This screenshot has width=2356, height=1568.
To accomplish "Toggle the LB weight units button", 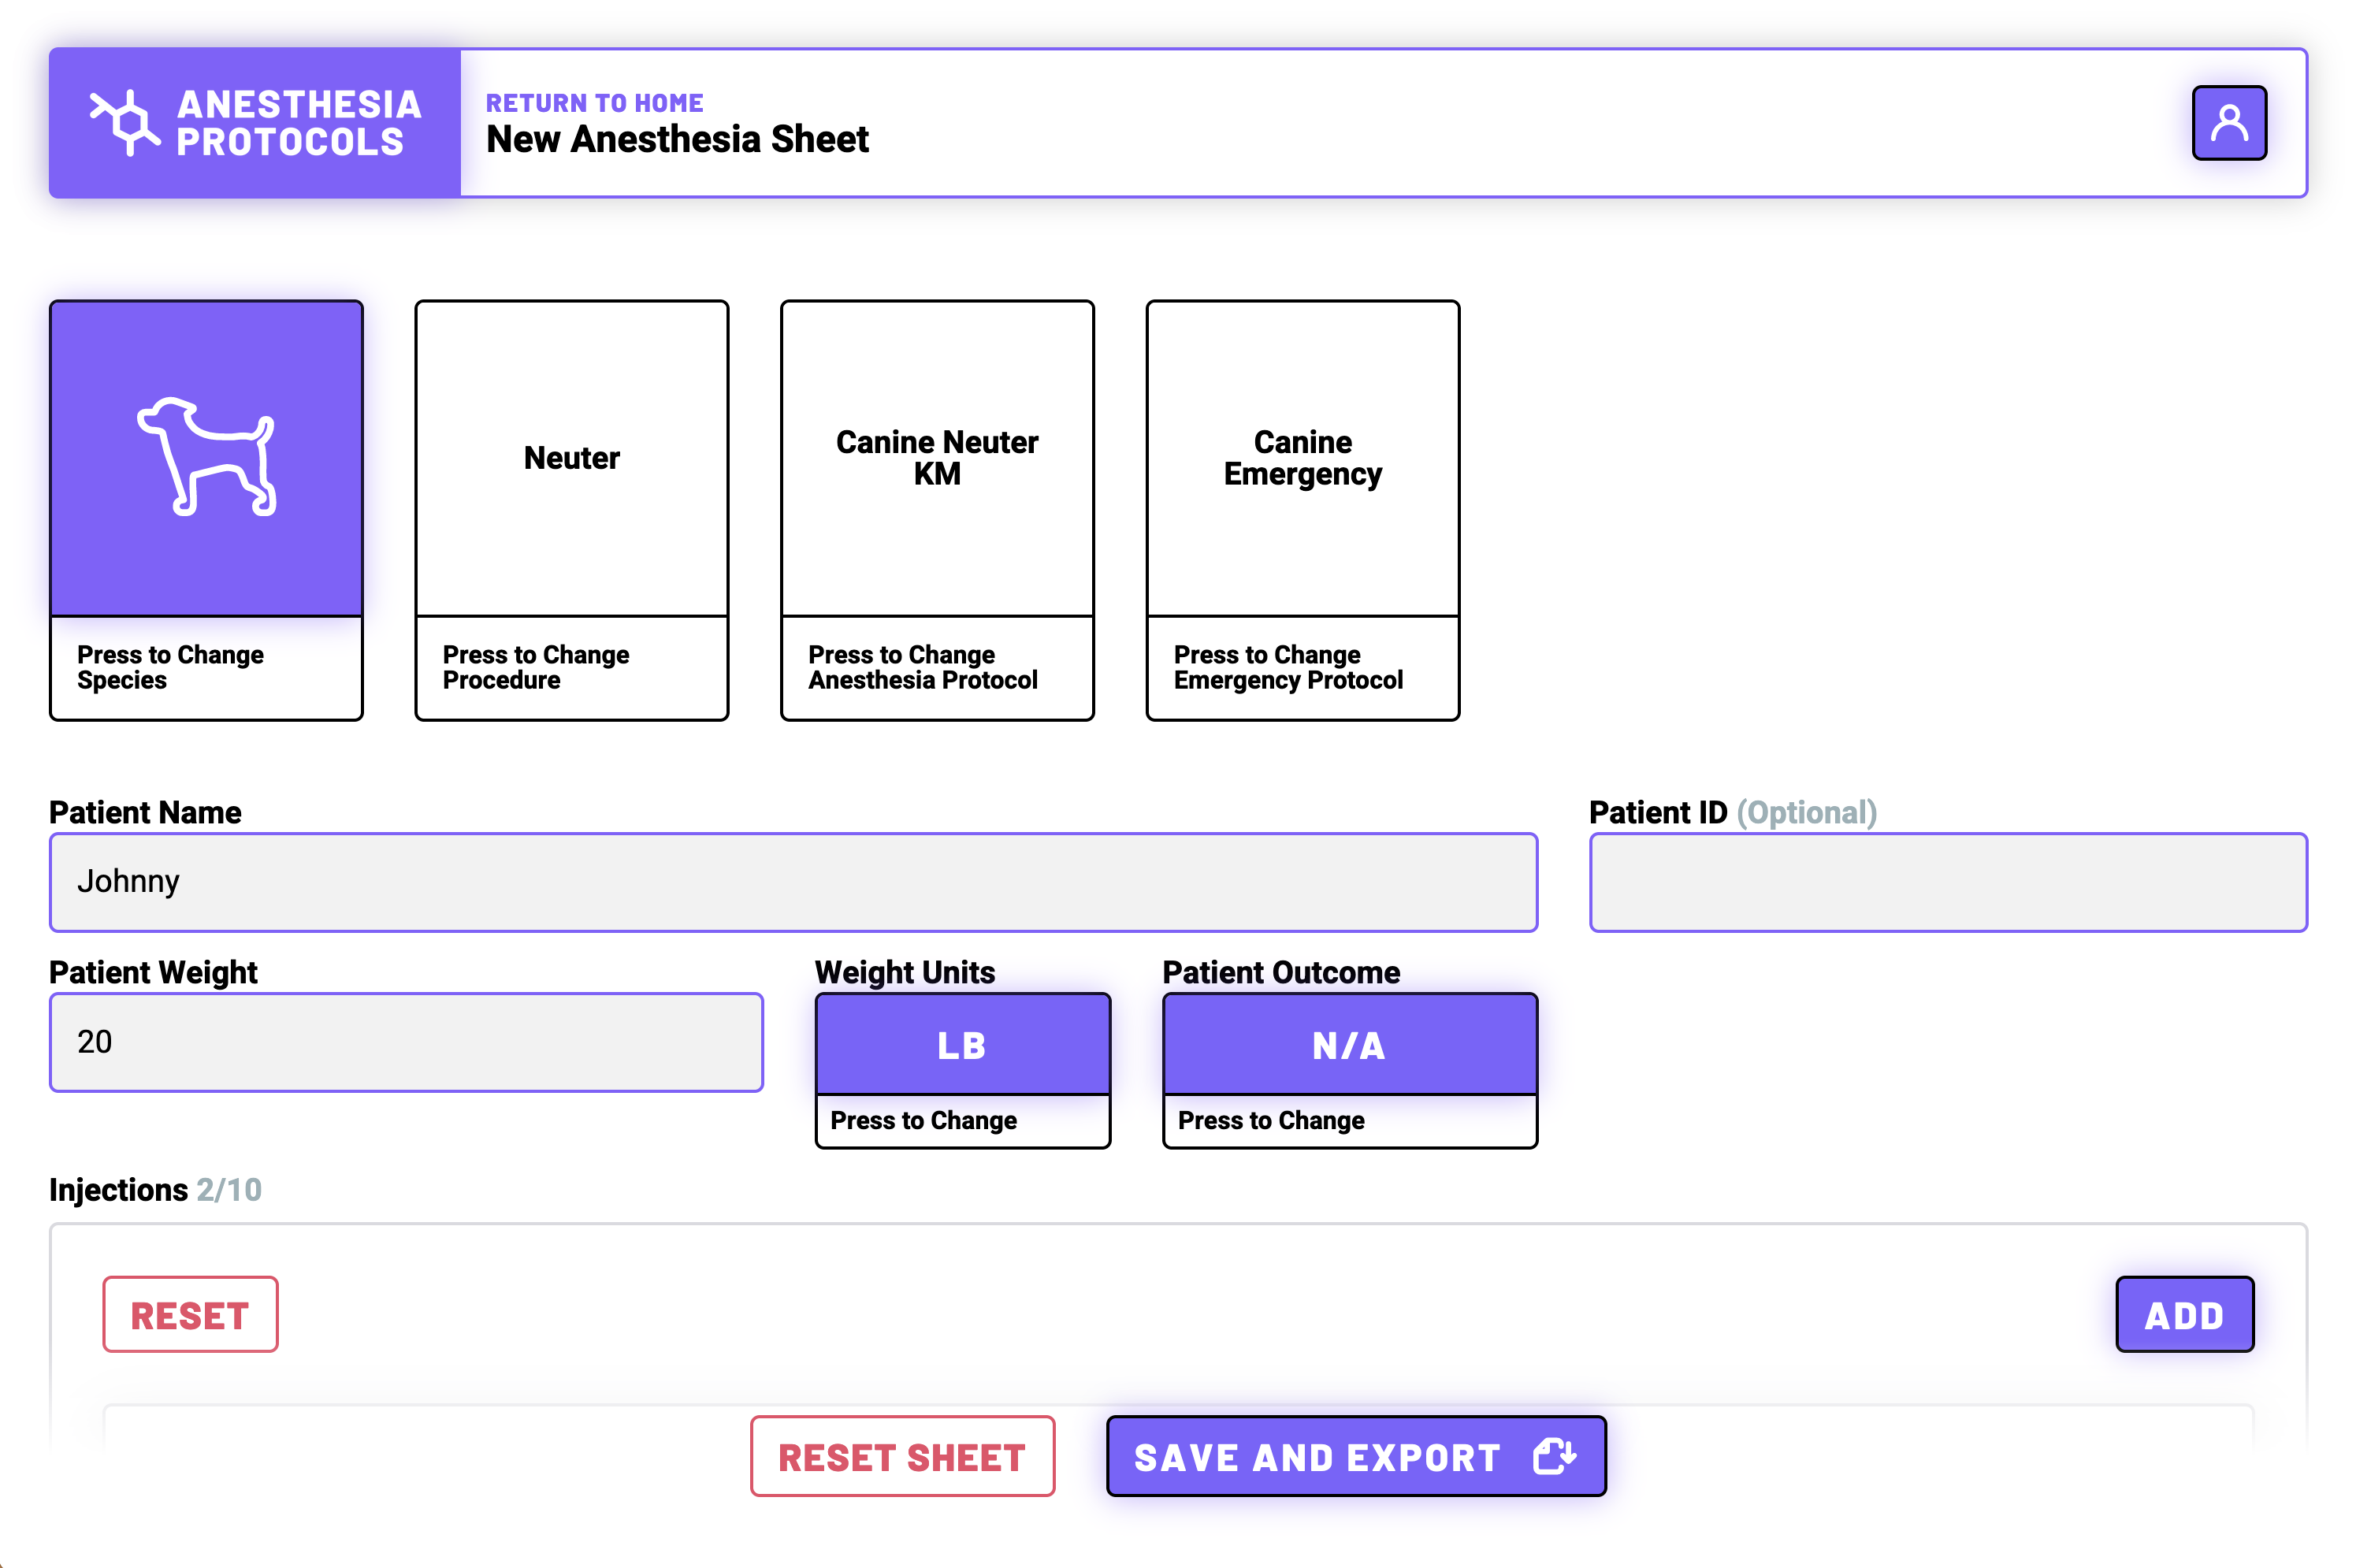I will pos(962,1045).
